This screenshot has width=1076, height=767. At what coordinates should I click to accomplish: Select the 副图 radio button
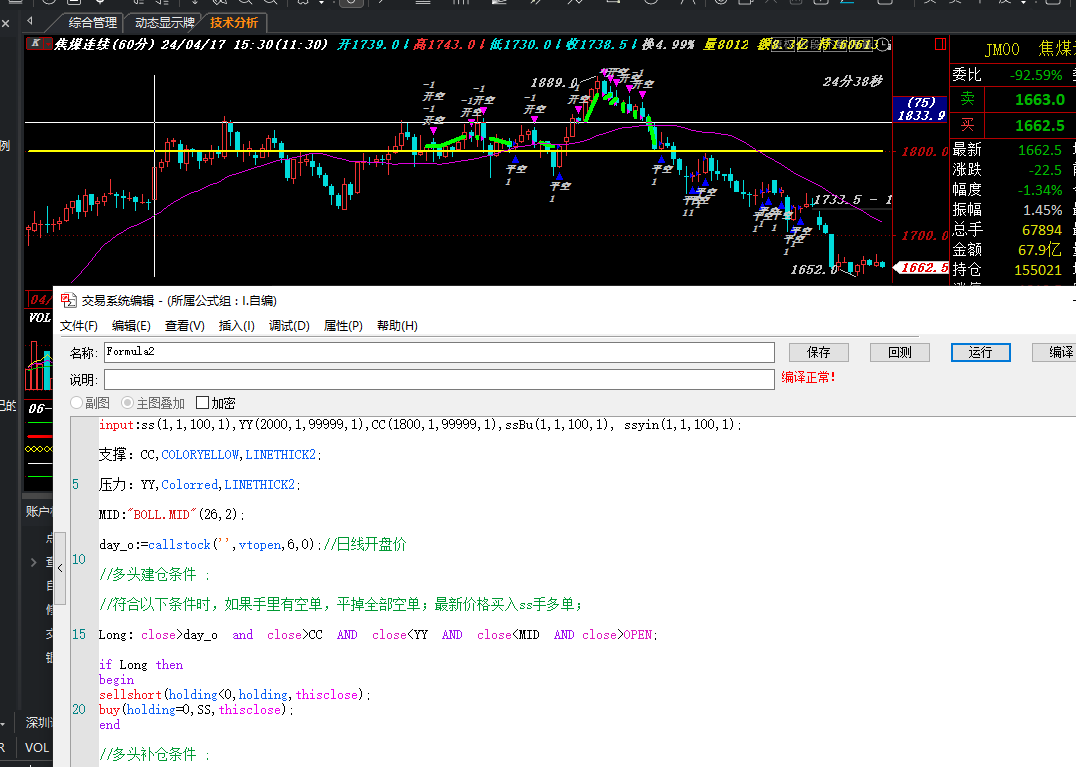(x=77, y=403)
